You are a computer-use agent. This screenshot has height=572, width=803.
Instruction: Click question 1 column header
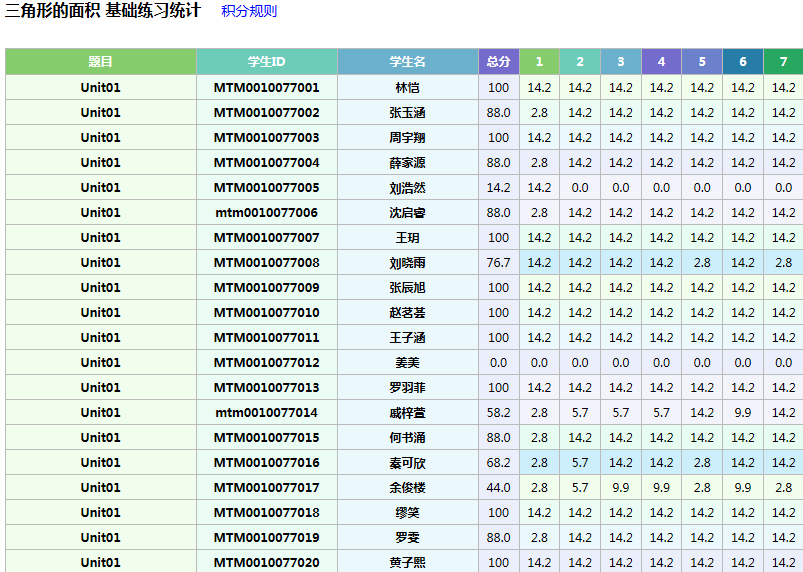(539, 62)
